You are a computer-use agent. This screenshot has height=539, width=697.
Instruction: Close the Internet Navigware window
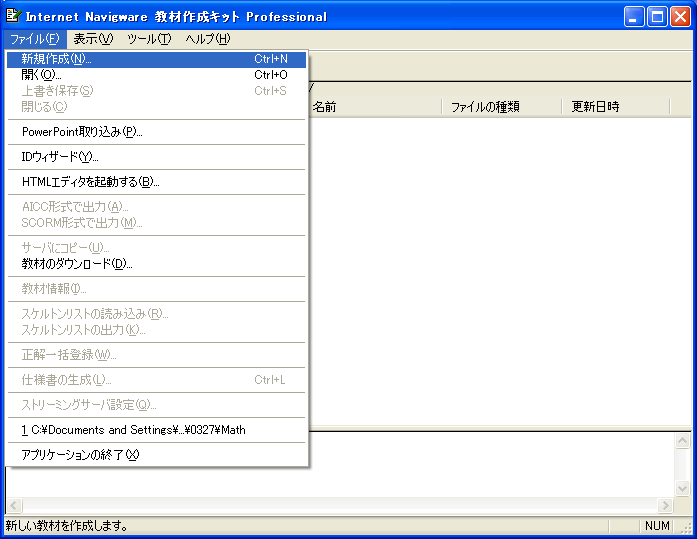(680, 17)
